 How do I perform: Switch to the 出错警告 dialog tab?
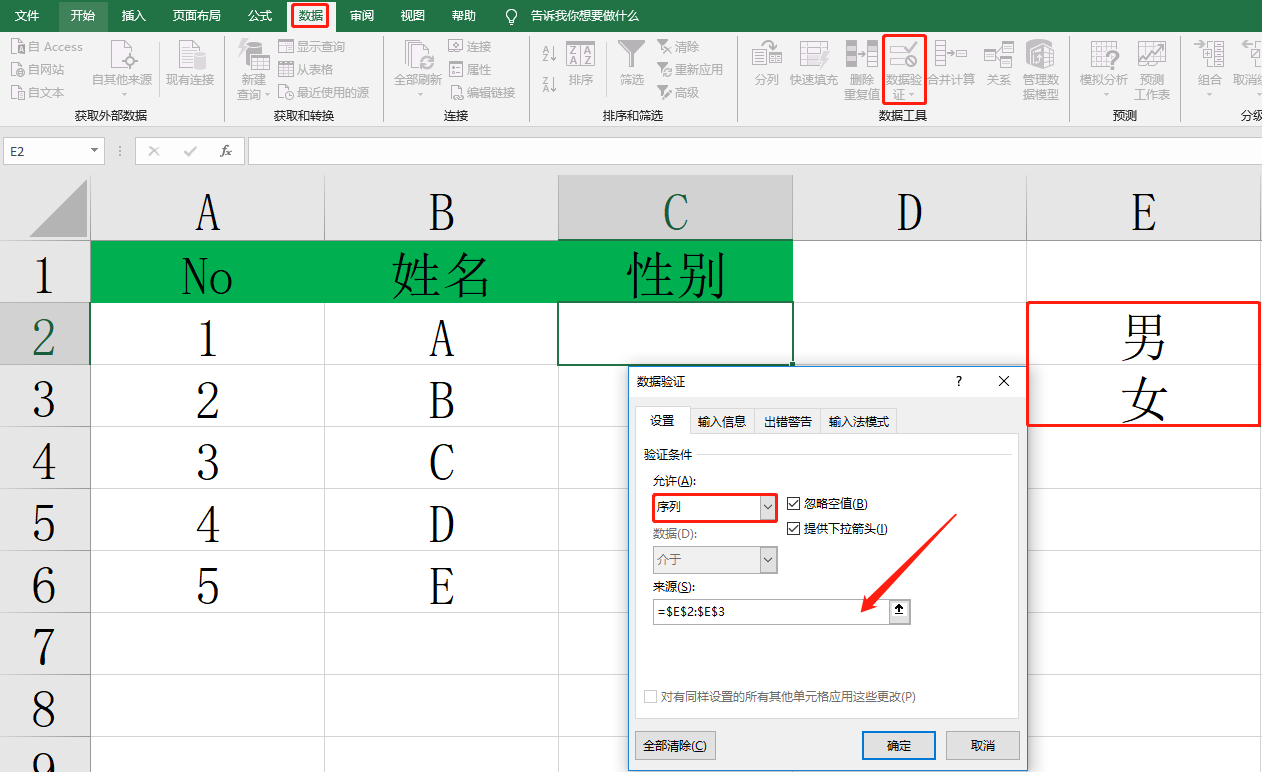pos(788,421)
